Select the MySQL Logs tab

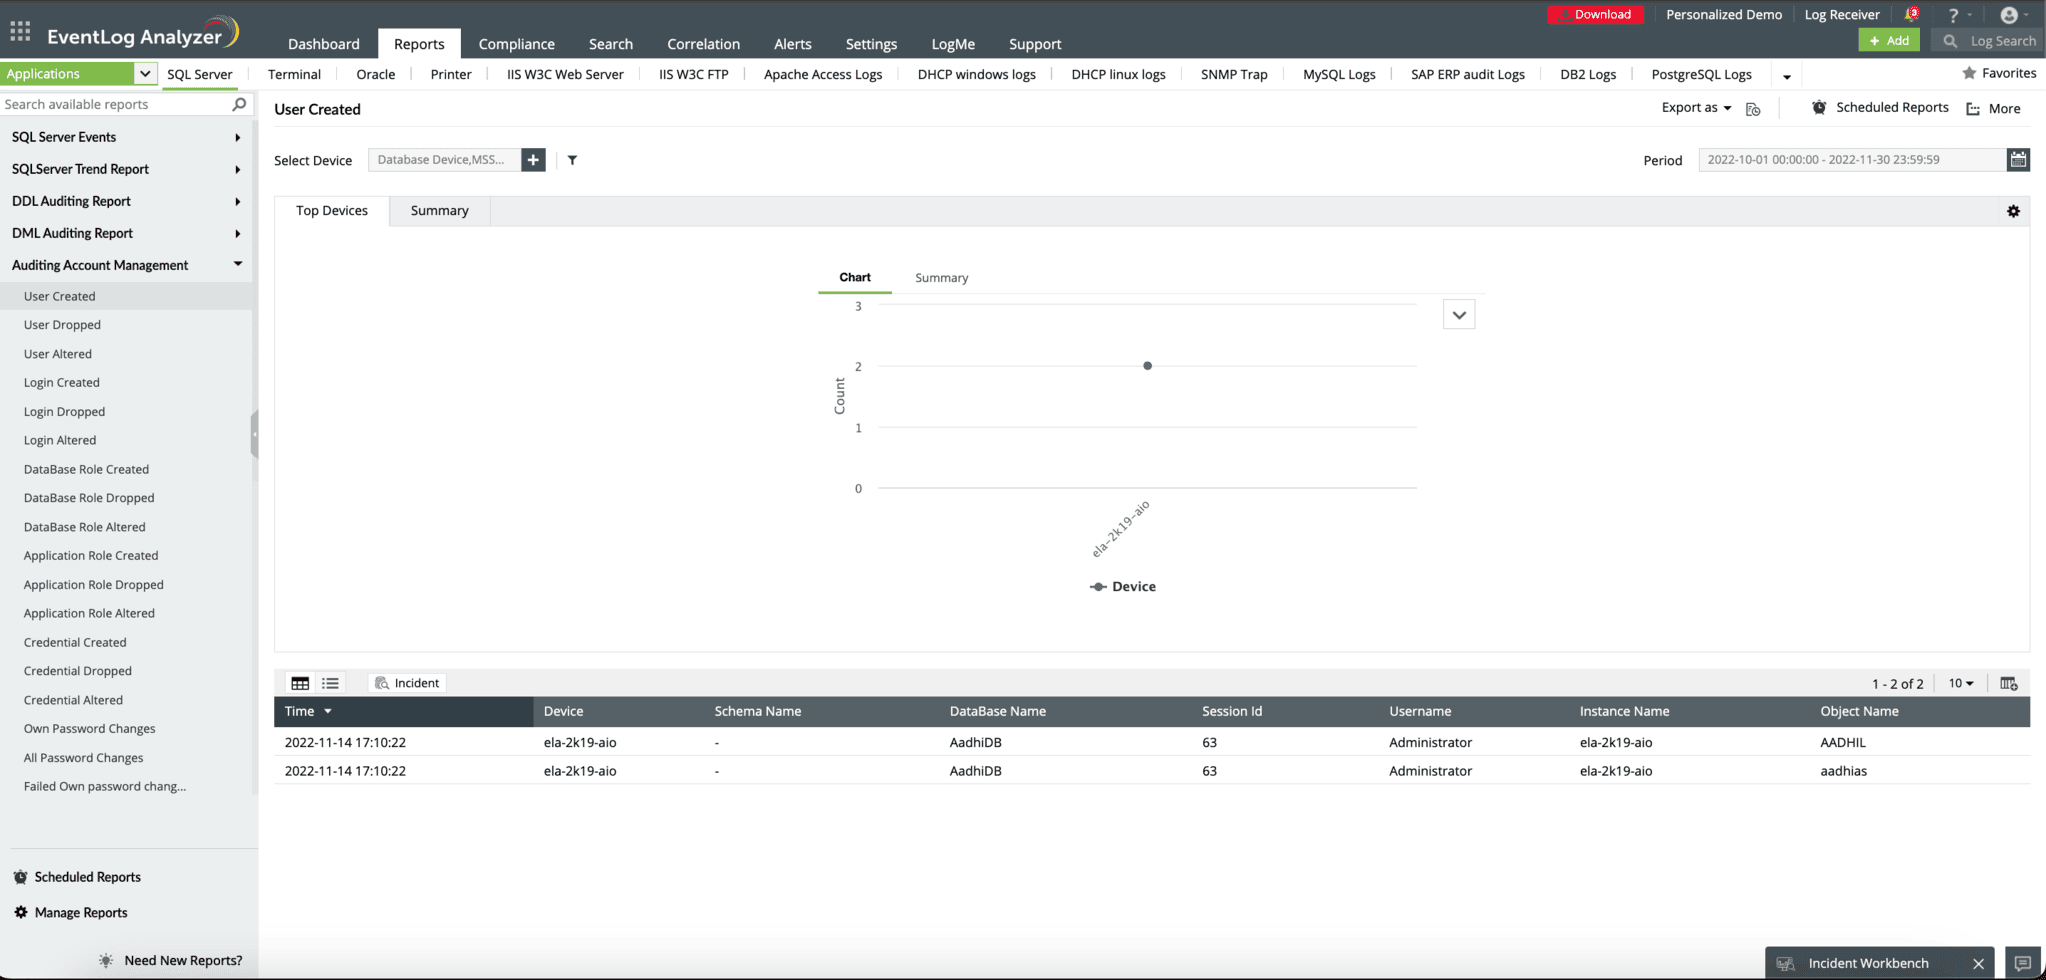point(1339,74)
